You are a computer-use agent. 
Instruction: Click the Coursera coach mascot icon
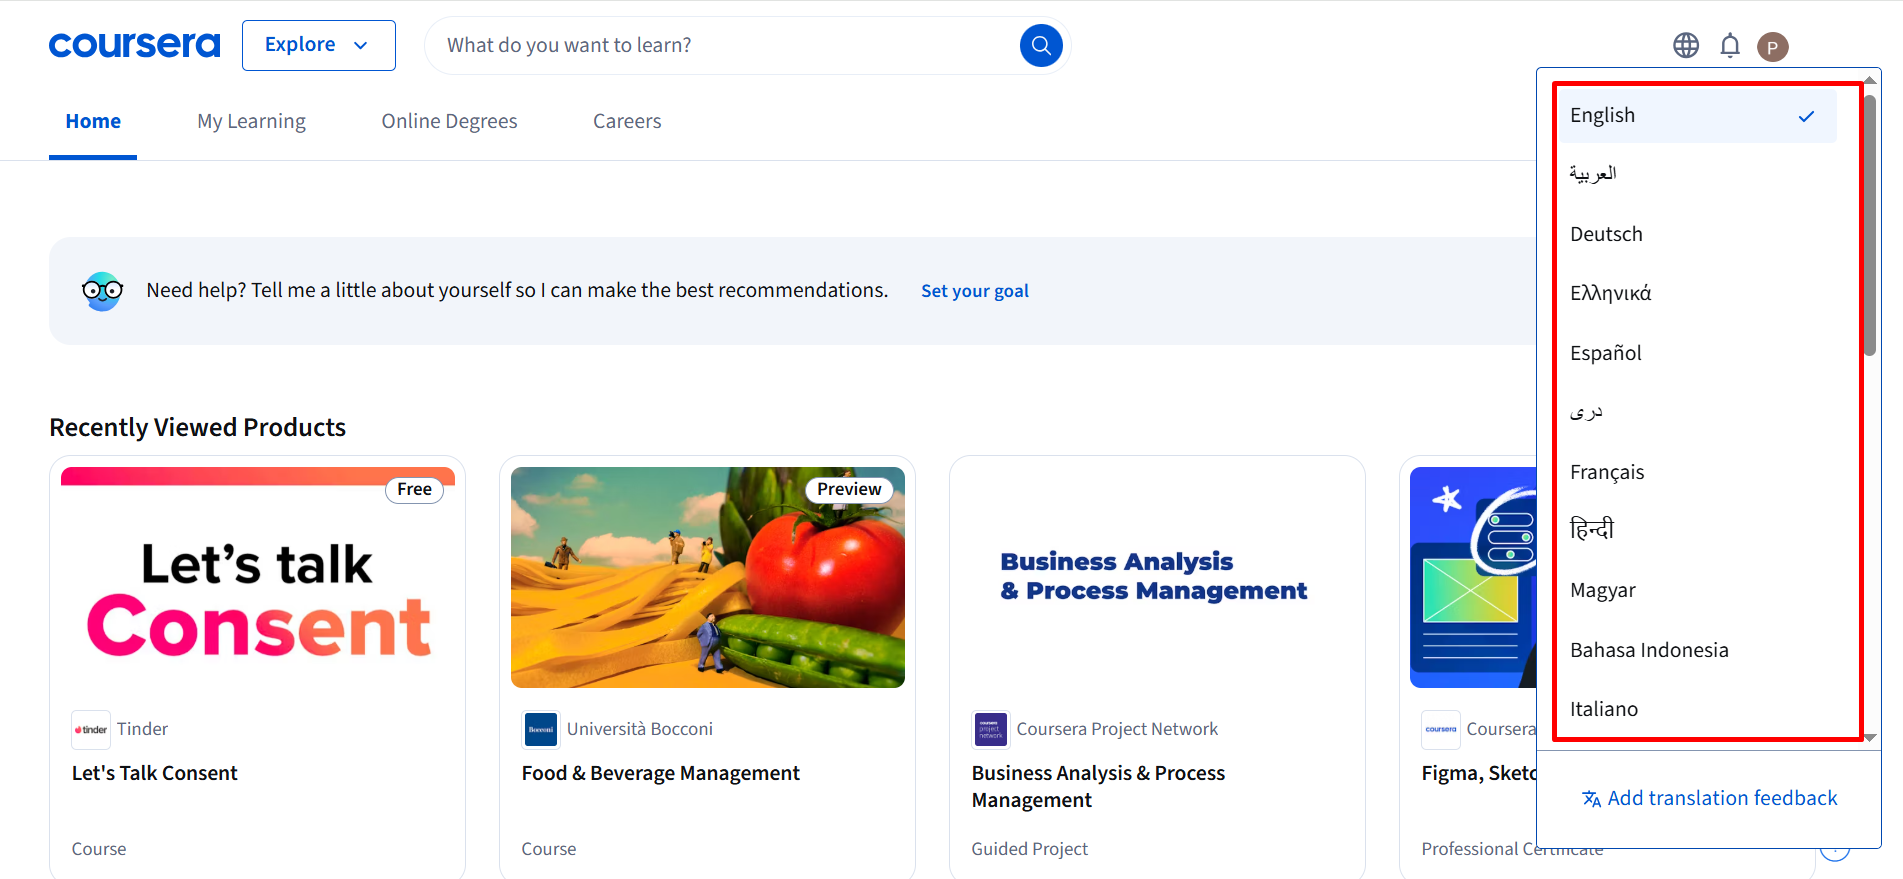point(102,291)
